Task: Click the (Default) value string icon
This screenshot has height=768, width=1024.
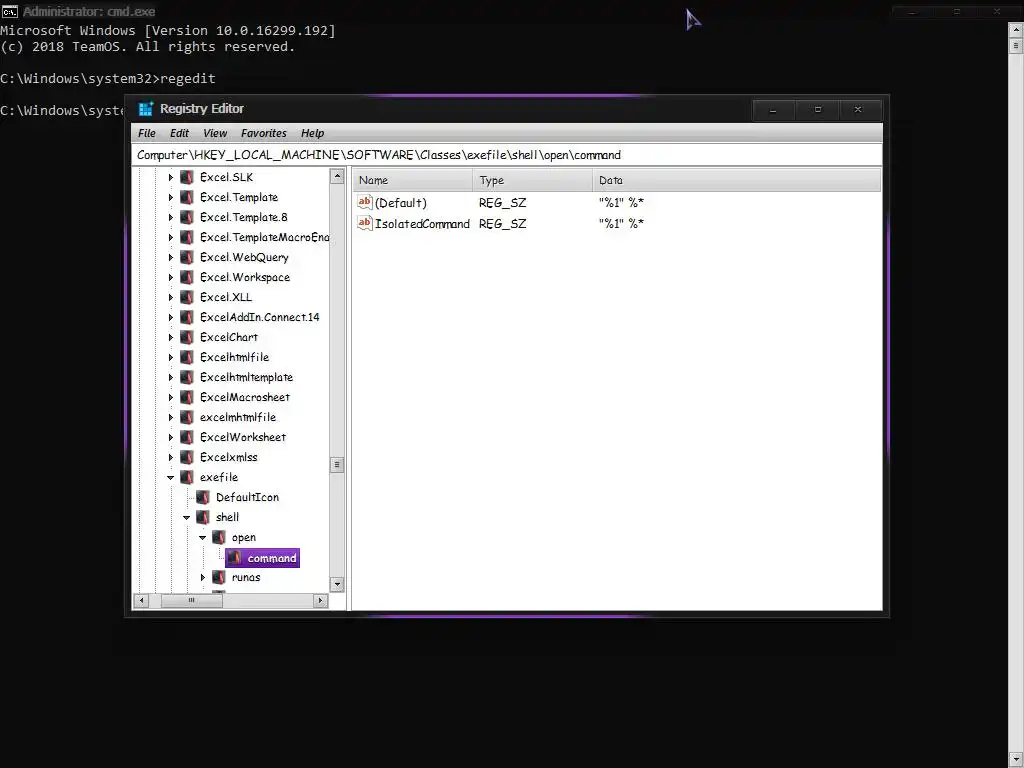Action: click(x=364, y=202)
